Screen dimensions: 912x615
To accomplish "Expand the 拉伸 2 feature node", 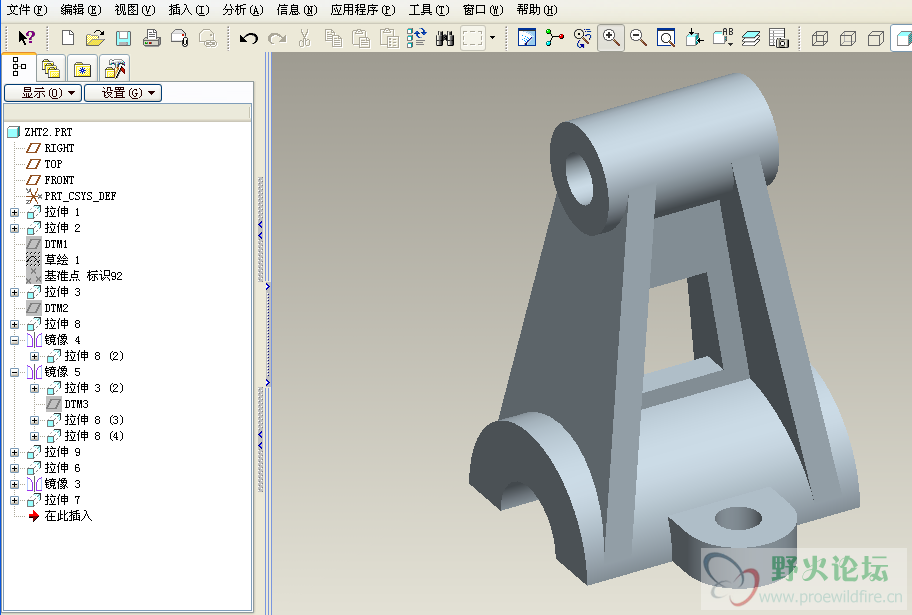I will pos(15,228).
